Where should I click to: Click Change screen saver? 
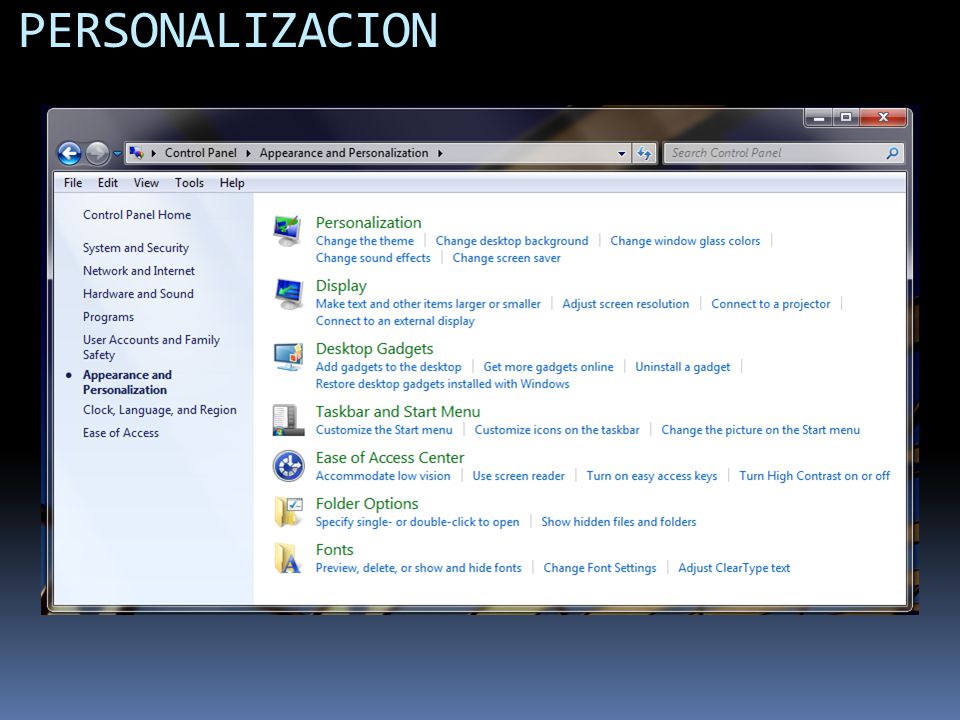click(506, 258)
